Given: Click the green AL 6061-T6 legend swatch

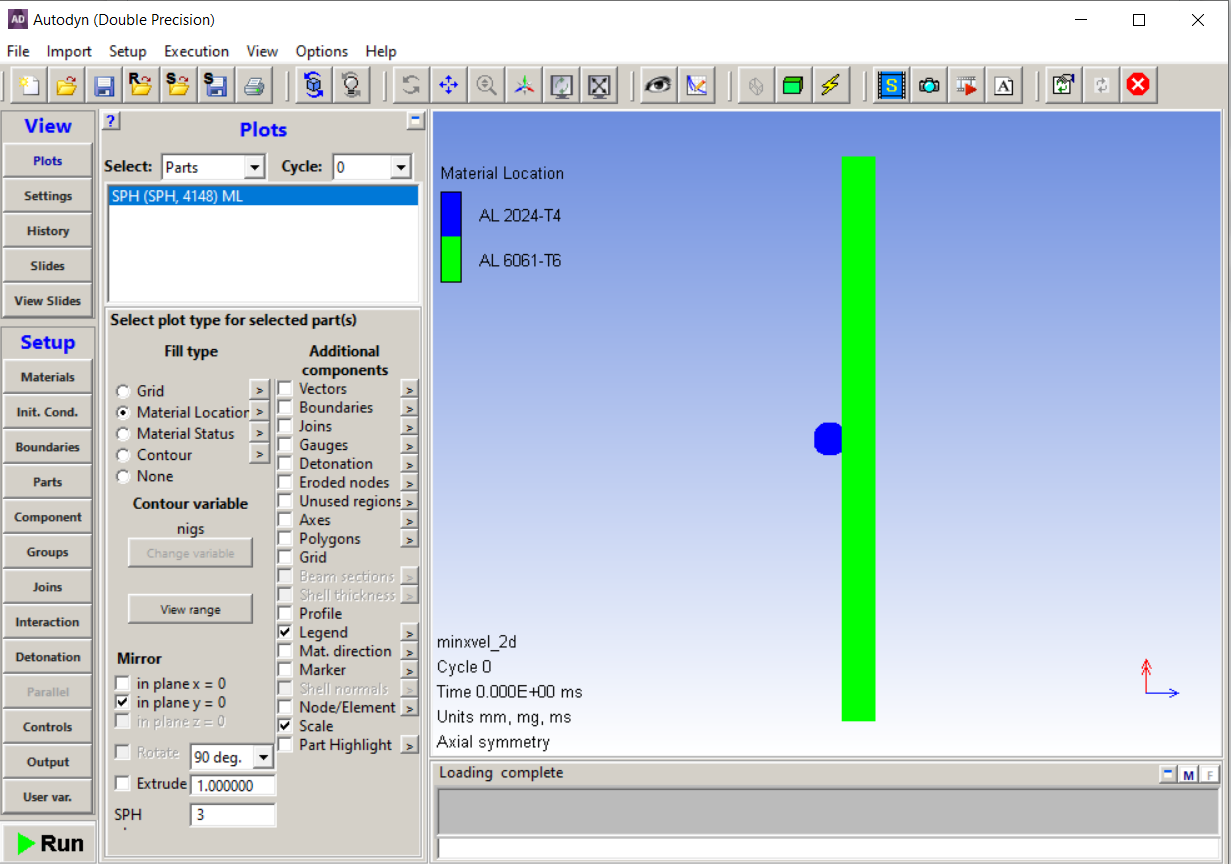Looking at the screenshot, I should [x=451, y=259].
